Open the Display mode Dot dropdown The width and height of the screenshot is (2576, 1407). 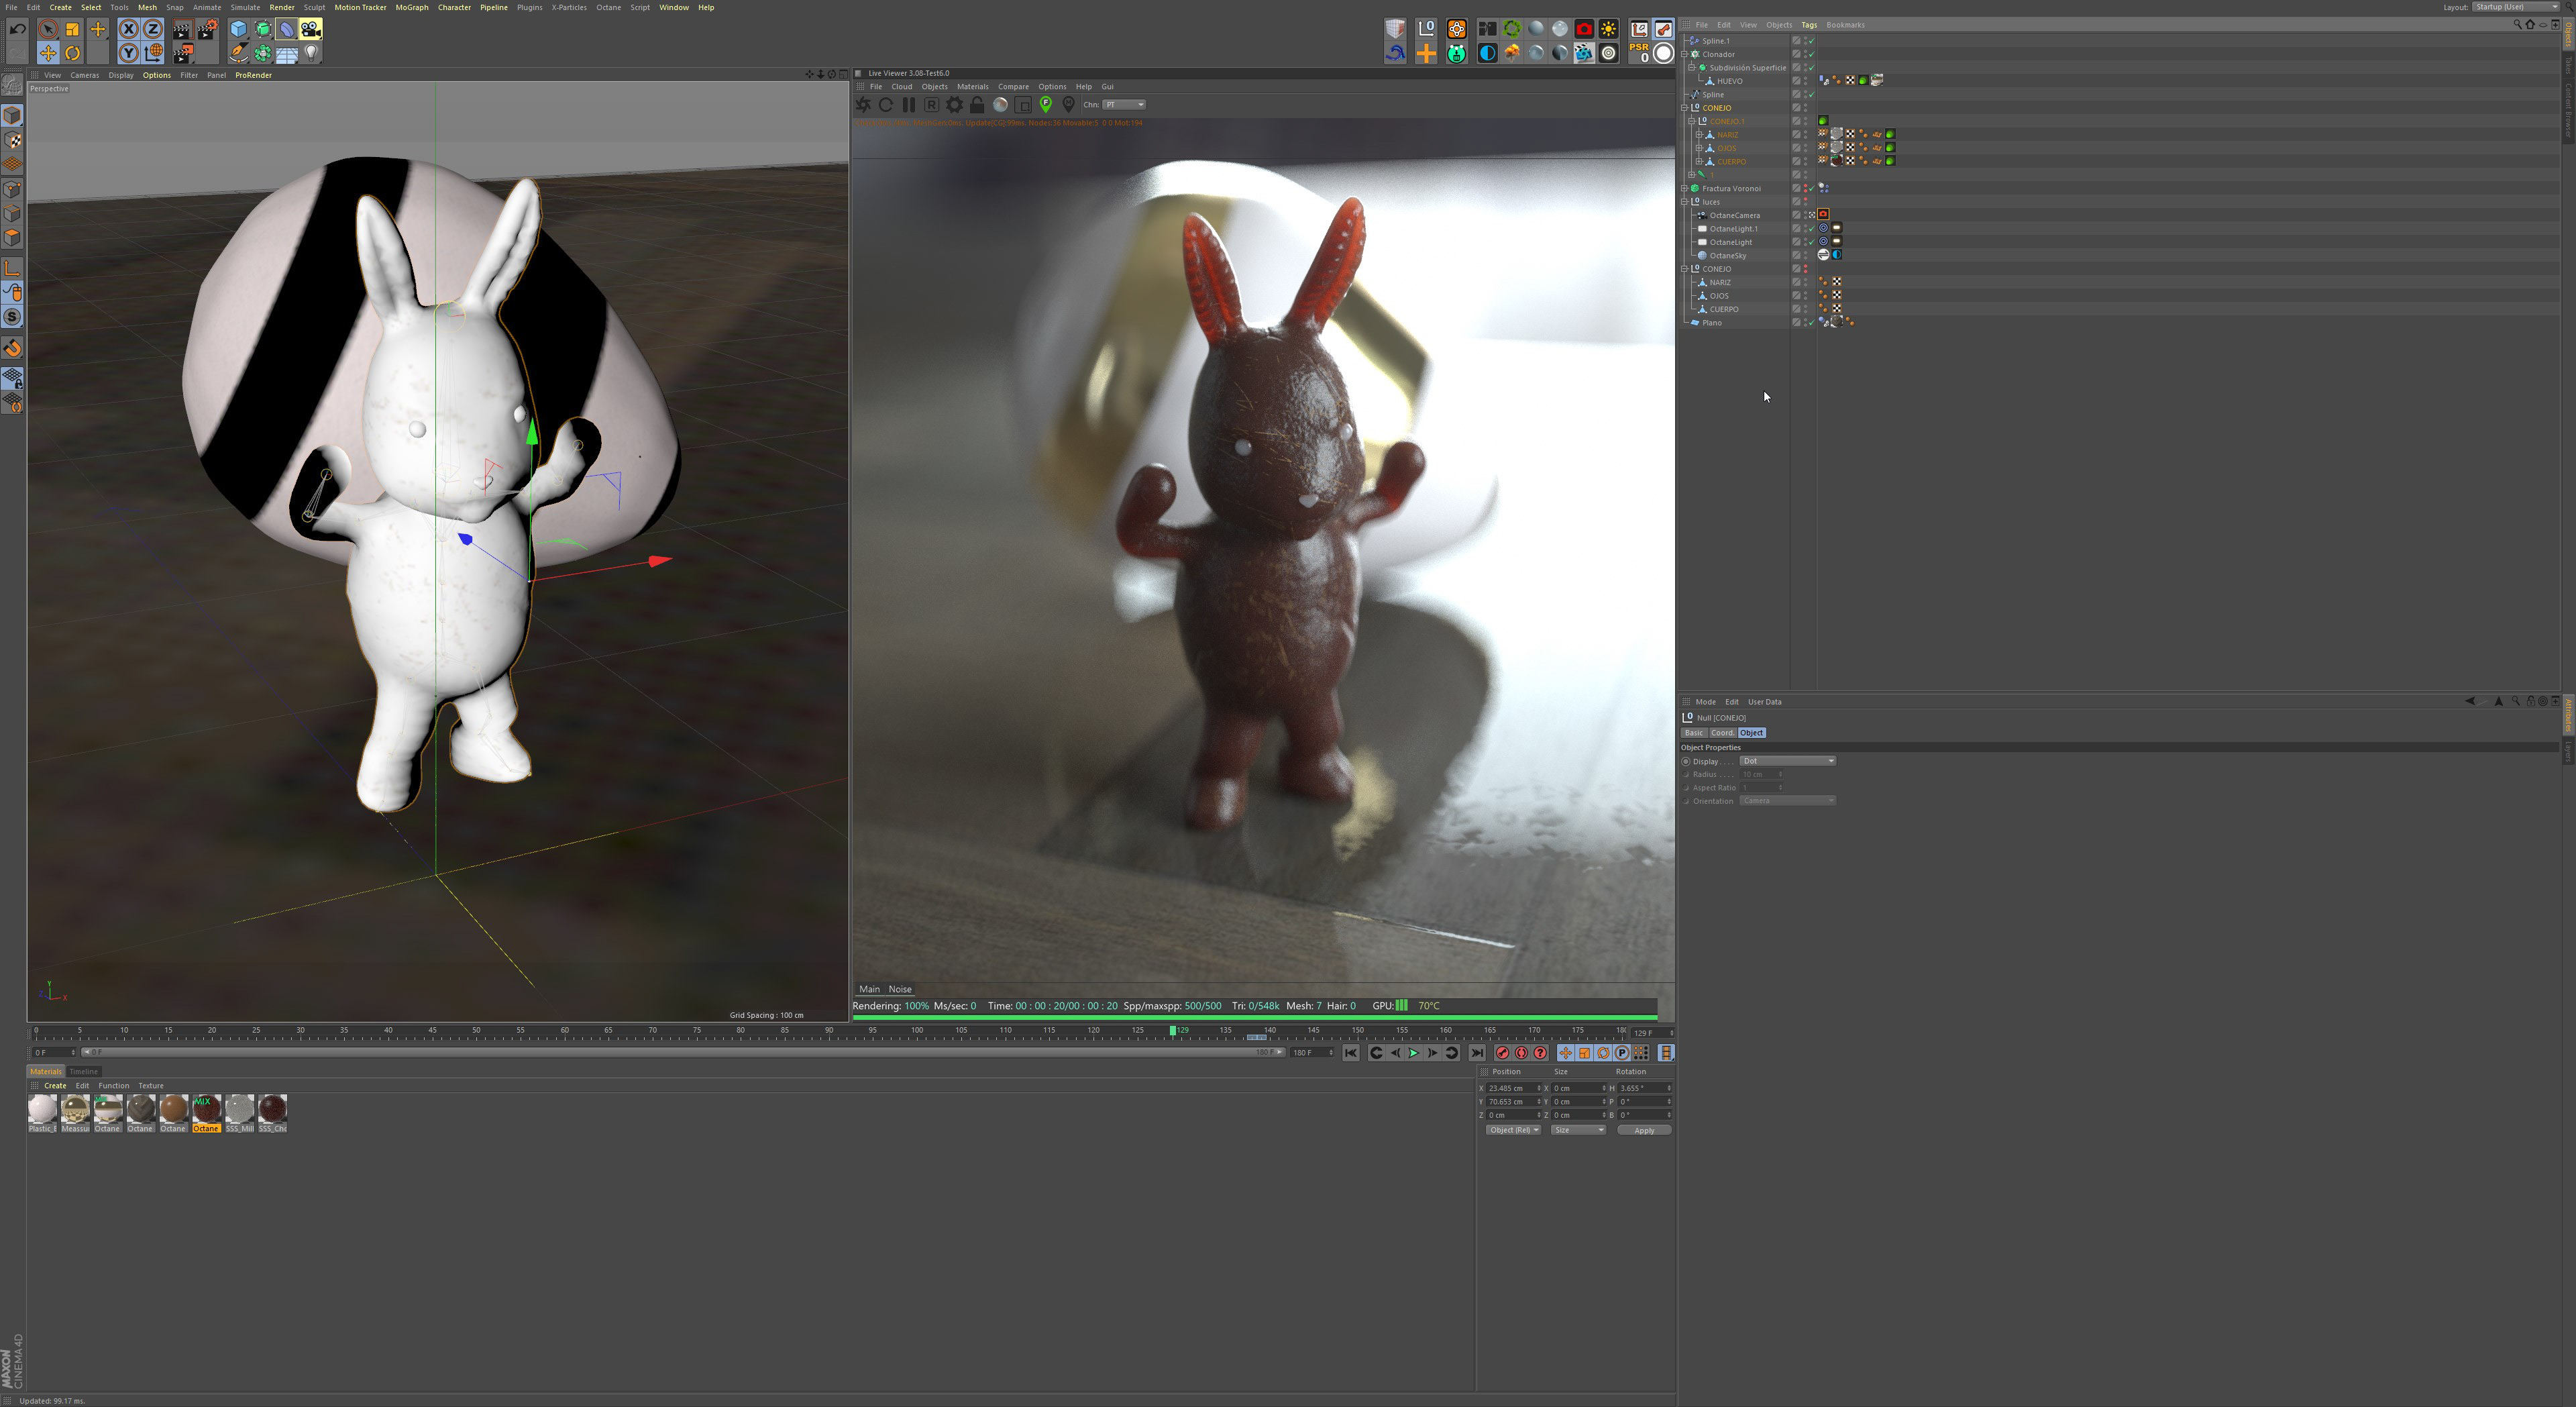click(x=1787, y=761)
